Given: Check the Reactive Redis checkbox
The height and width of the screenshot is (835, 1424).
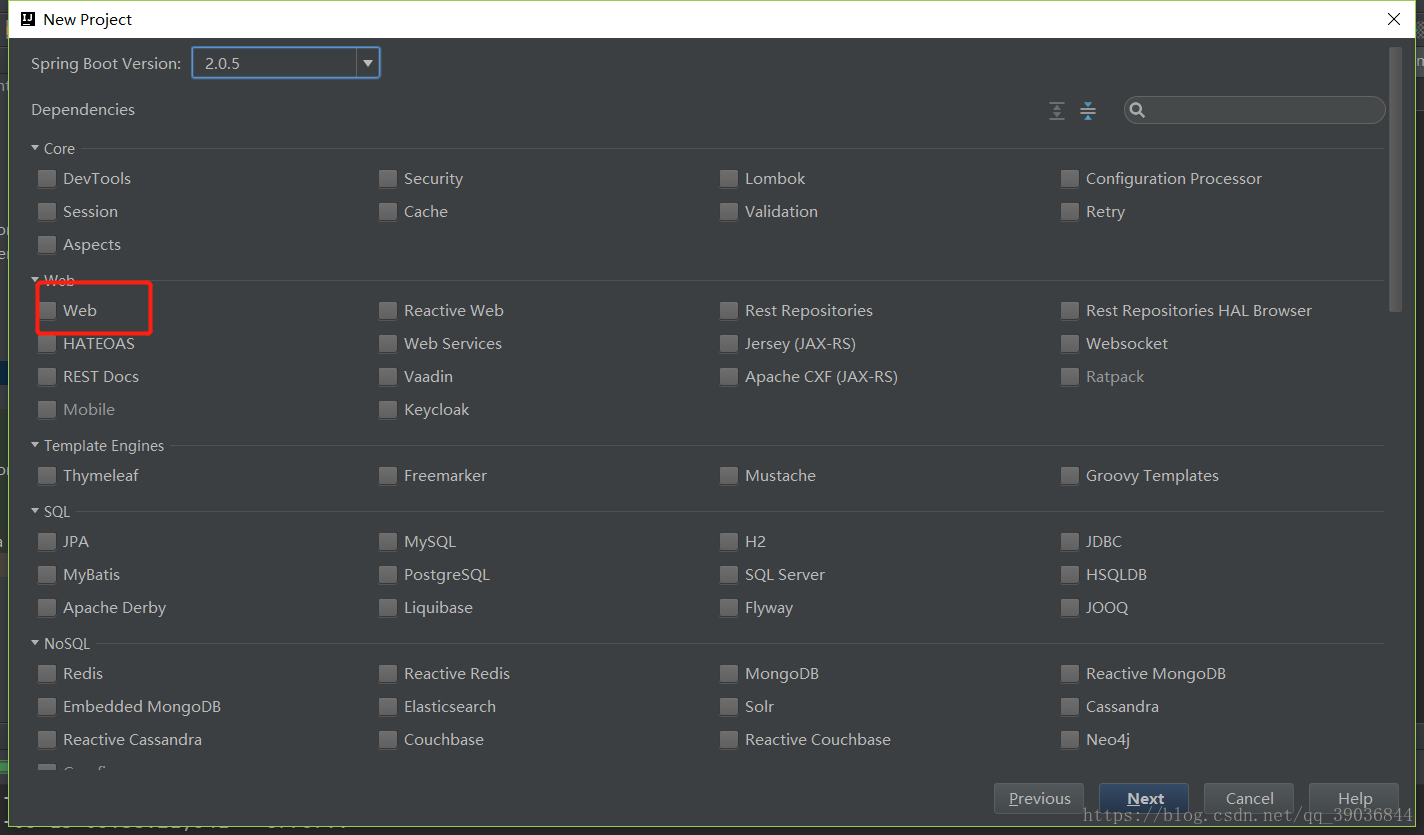Looking at the screenshot, I should coord(388,674).
